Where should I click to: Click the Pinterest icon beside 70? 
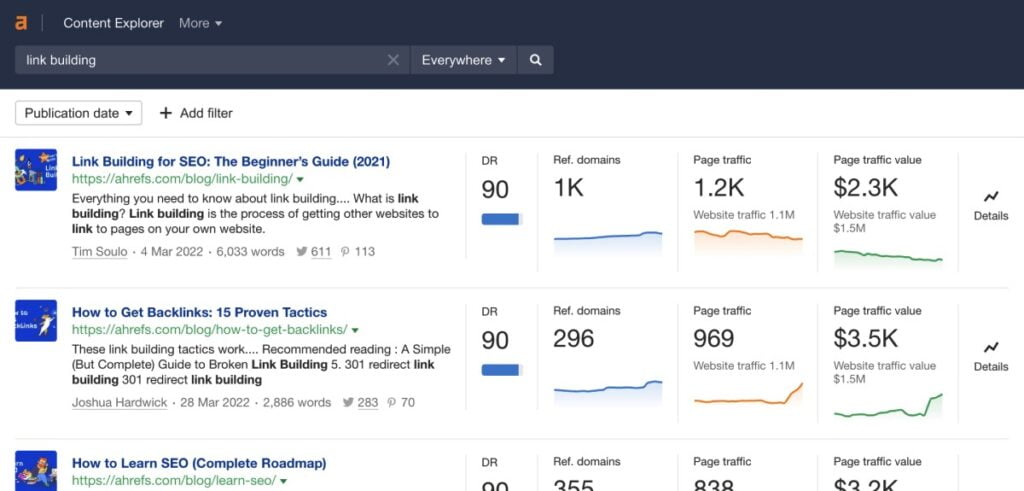click(x=391, y=402)
